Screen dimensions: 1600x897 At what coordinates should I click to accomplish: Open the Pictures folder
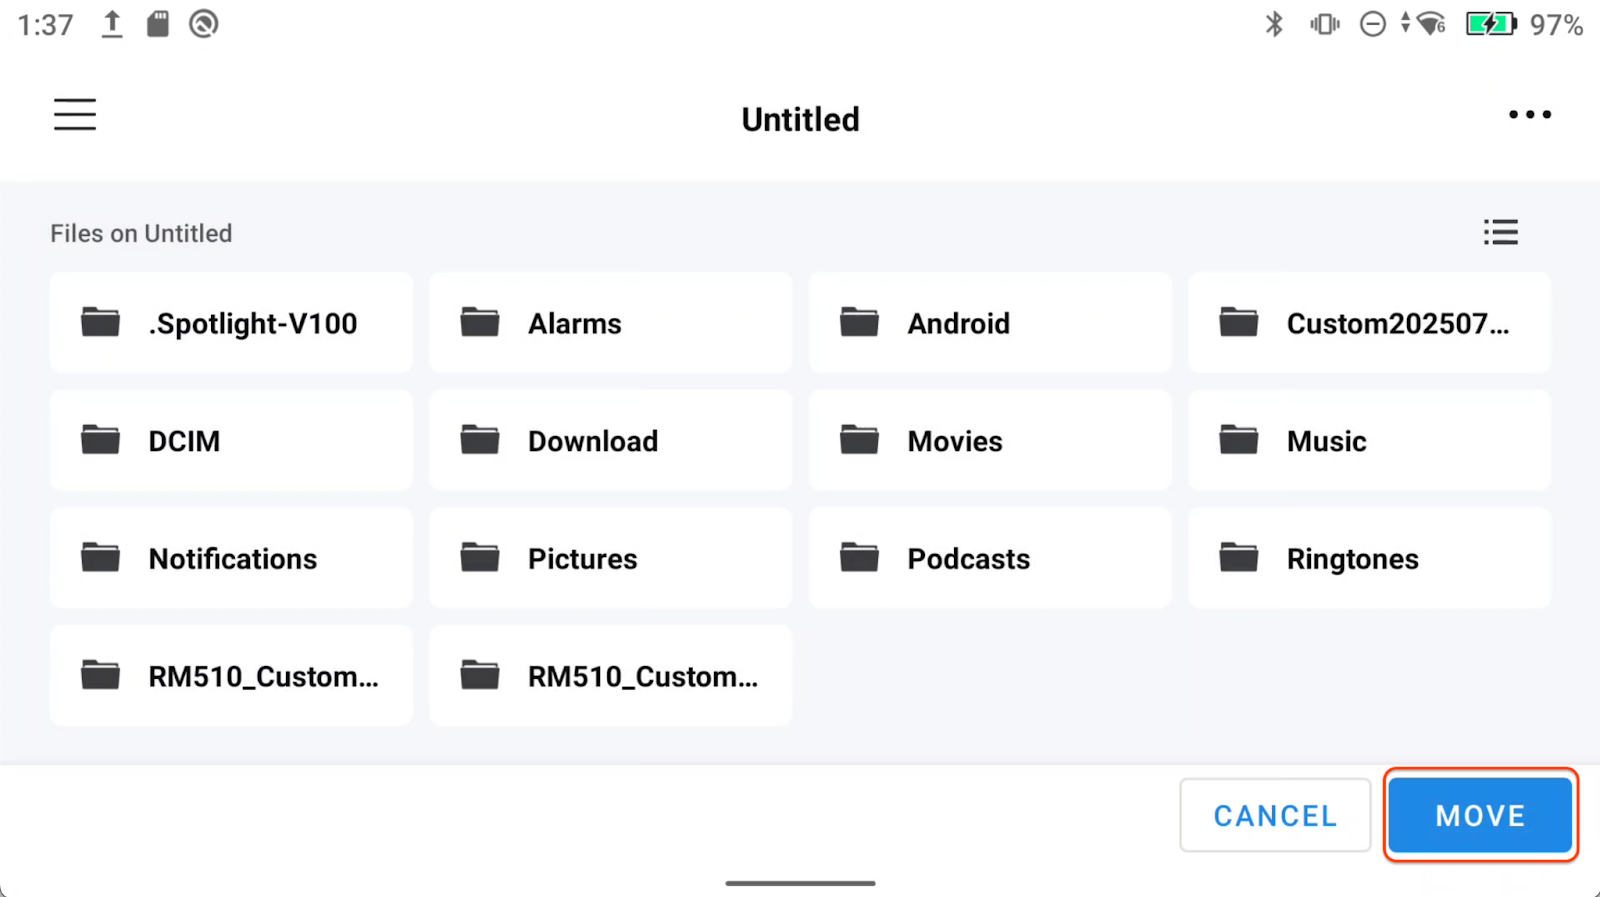click(610, 558)
